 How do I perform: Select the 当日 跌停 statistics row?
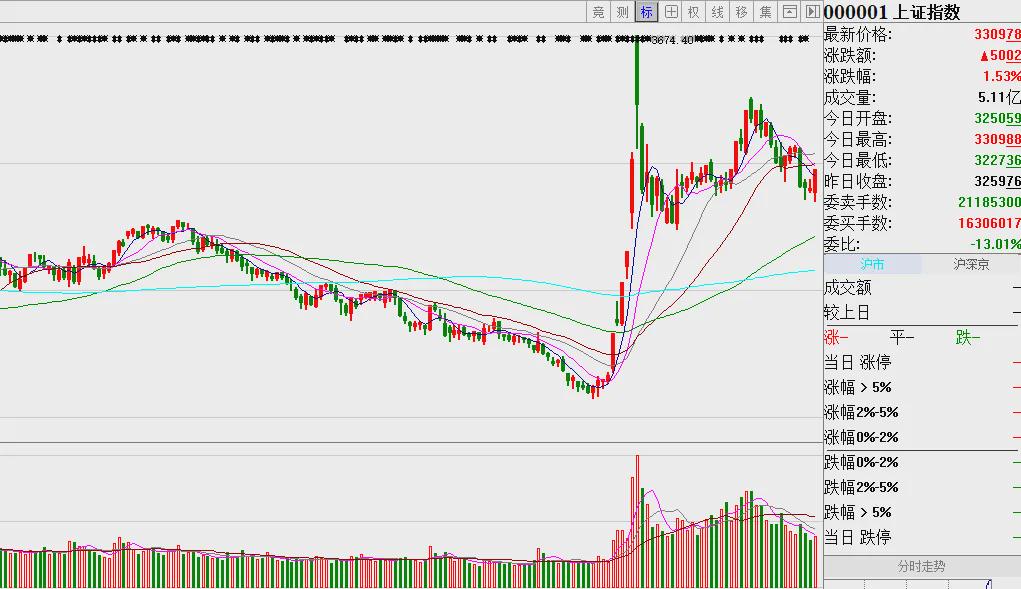pyautogui.click(x=921, y=537)
